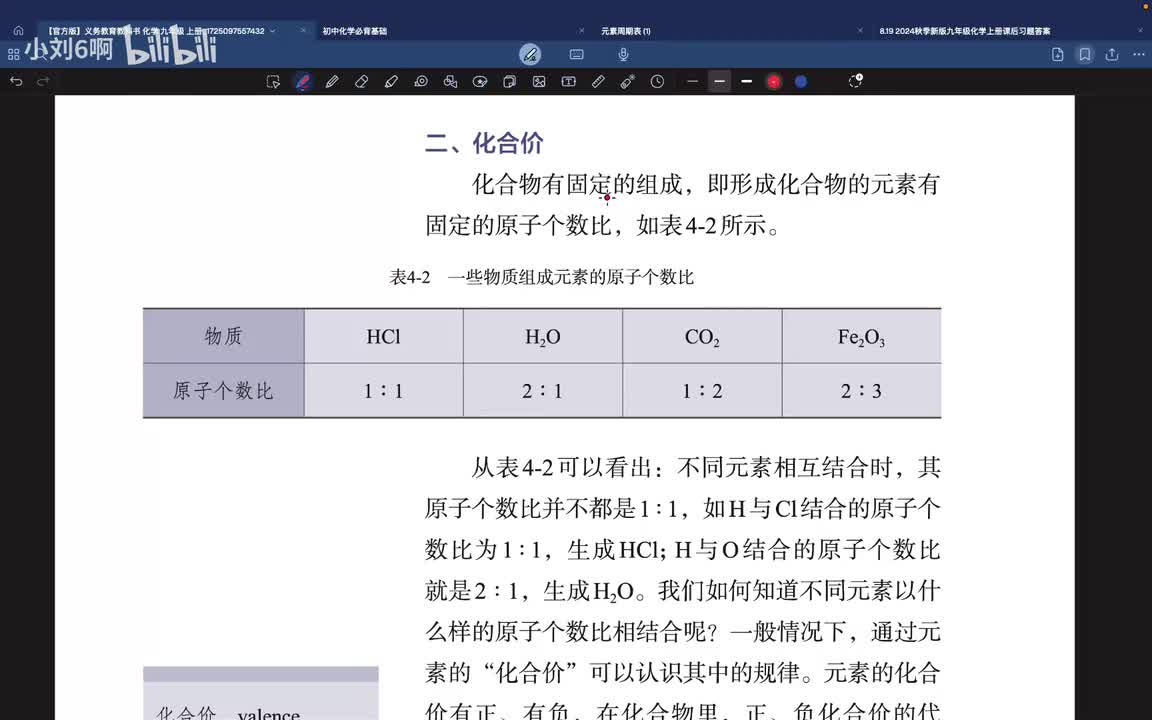Image resolution: width=1152 pixels, height=720 pixels.
Task: Click the 原子个数比 row header cell
Action: tap(223, 391)
